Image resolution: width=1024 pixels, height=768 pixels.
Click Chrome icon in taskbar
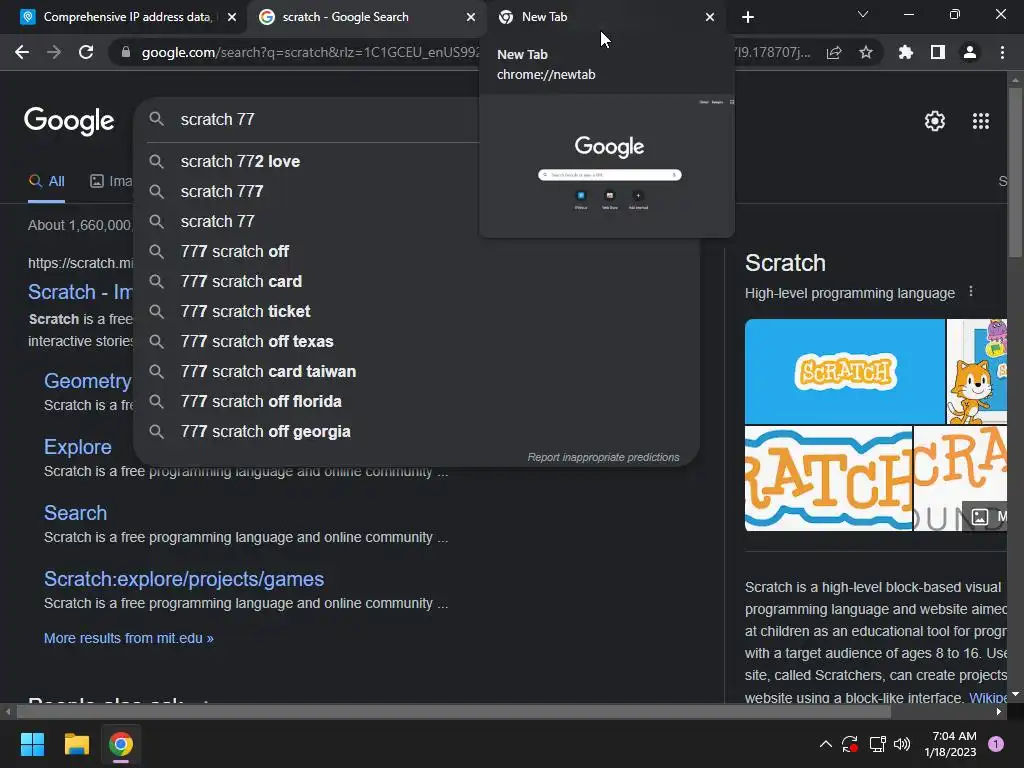point(121,744)
